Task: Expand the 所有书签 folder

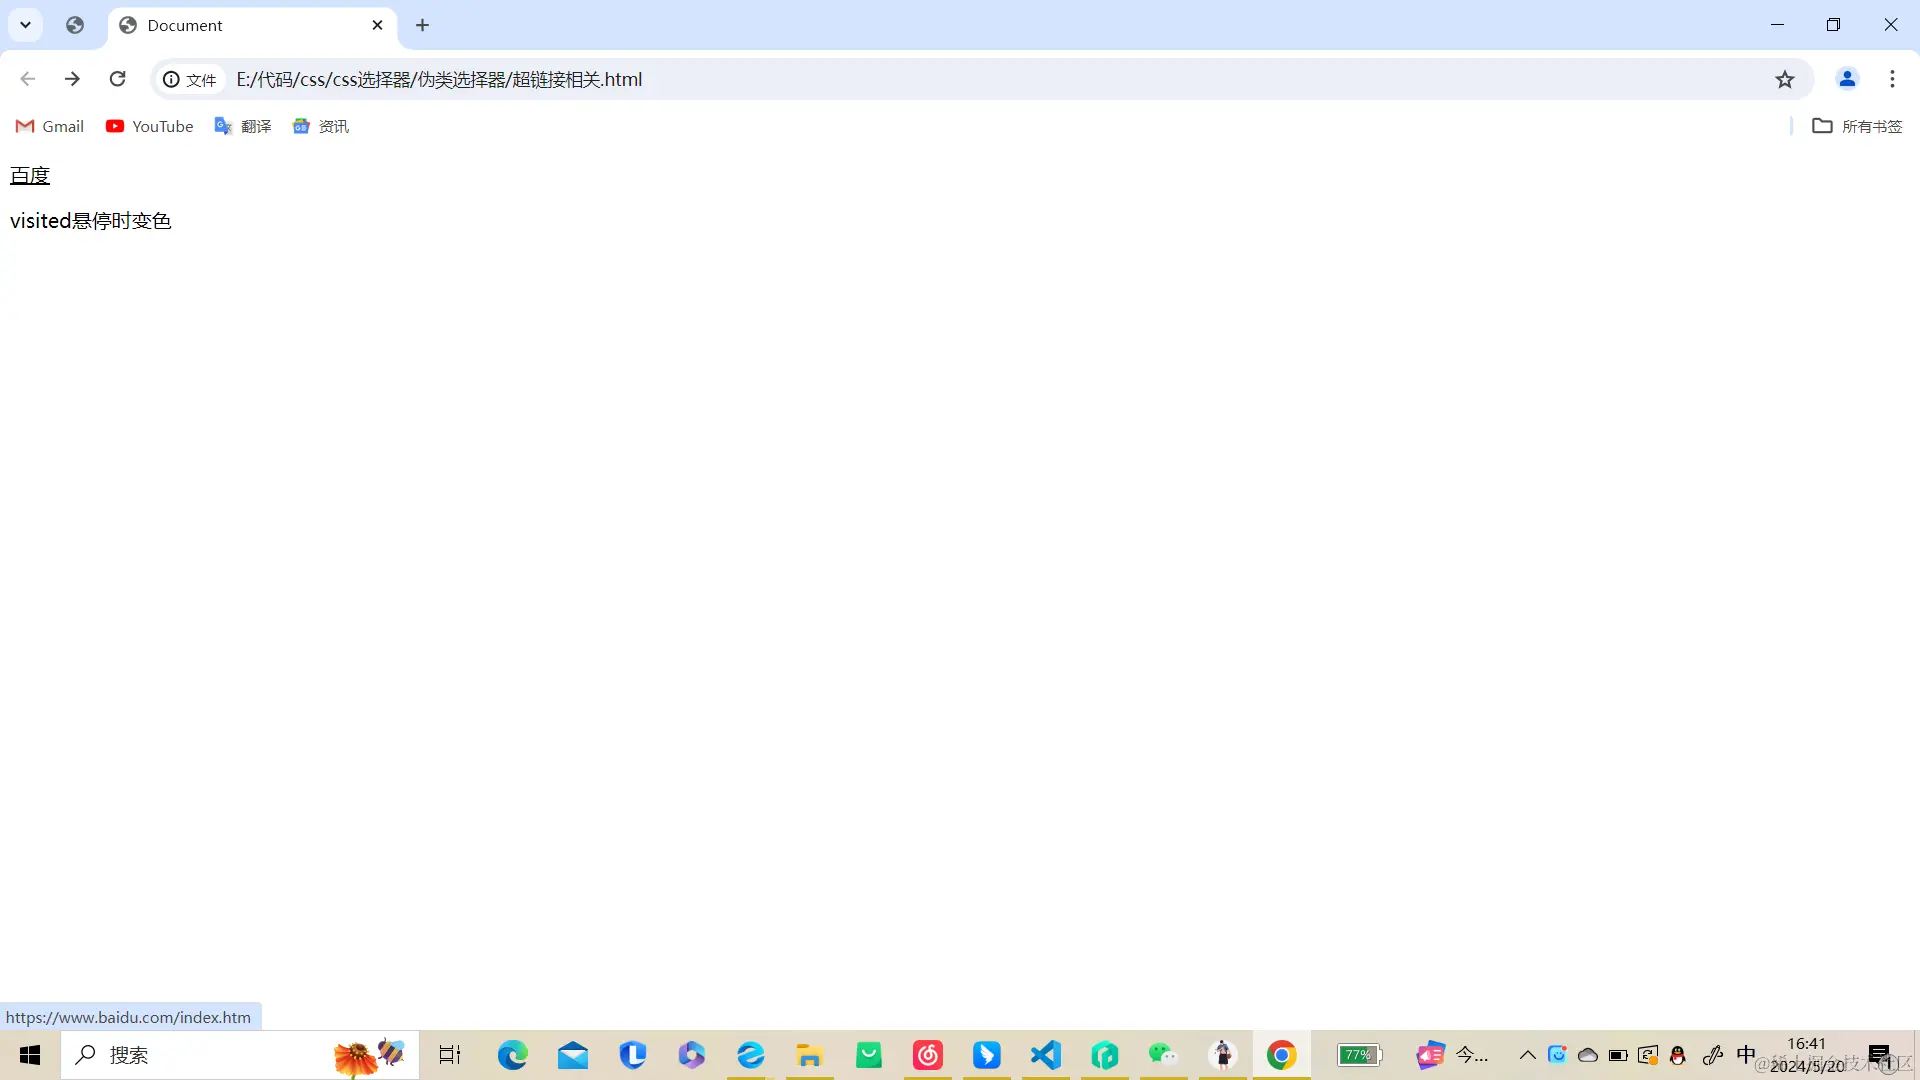Action: 1857,126
